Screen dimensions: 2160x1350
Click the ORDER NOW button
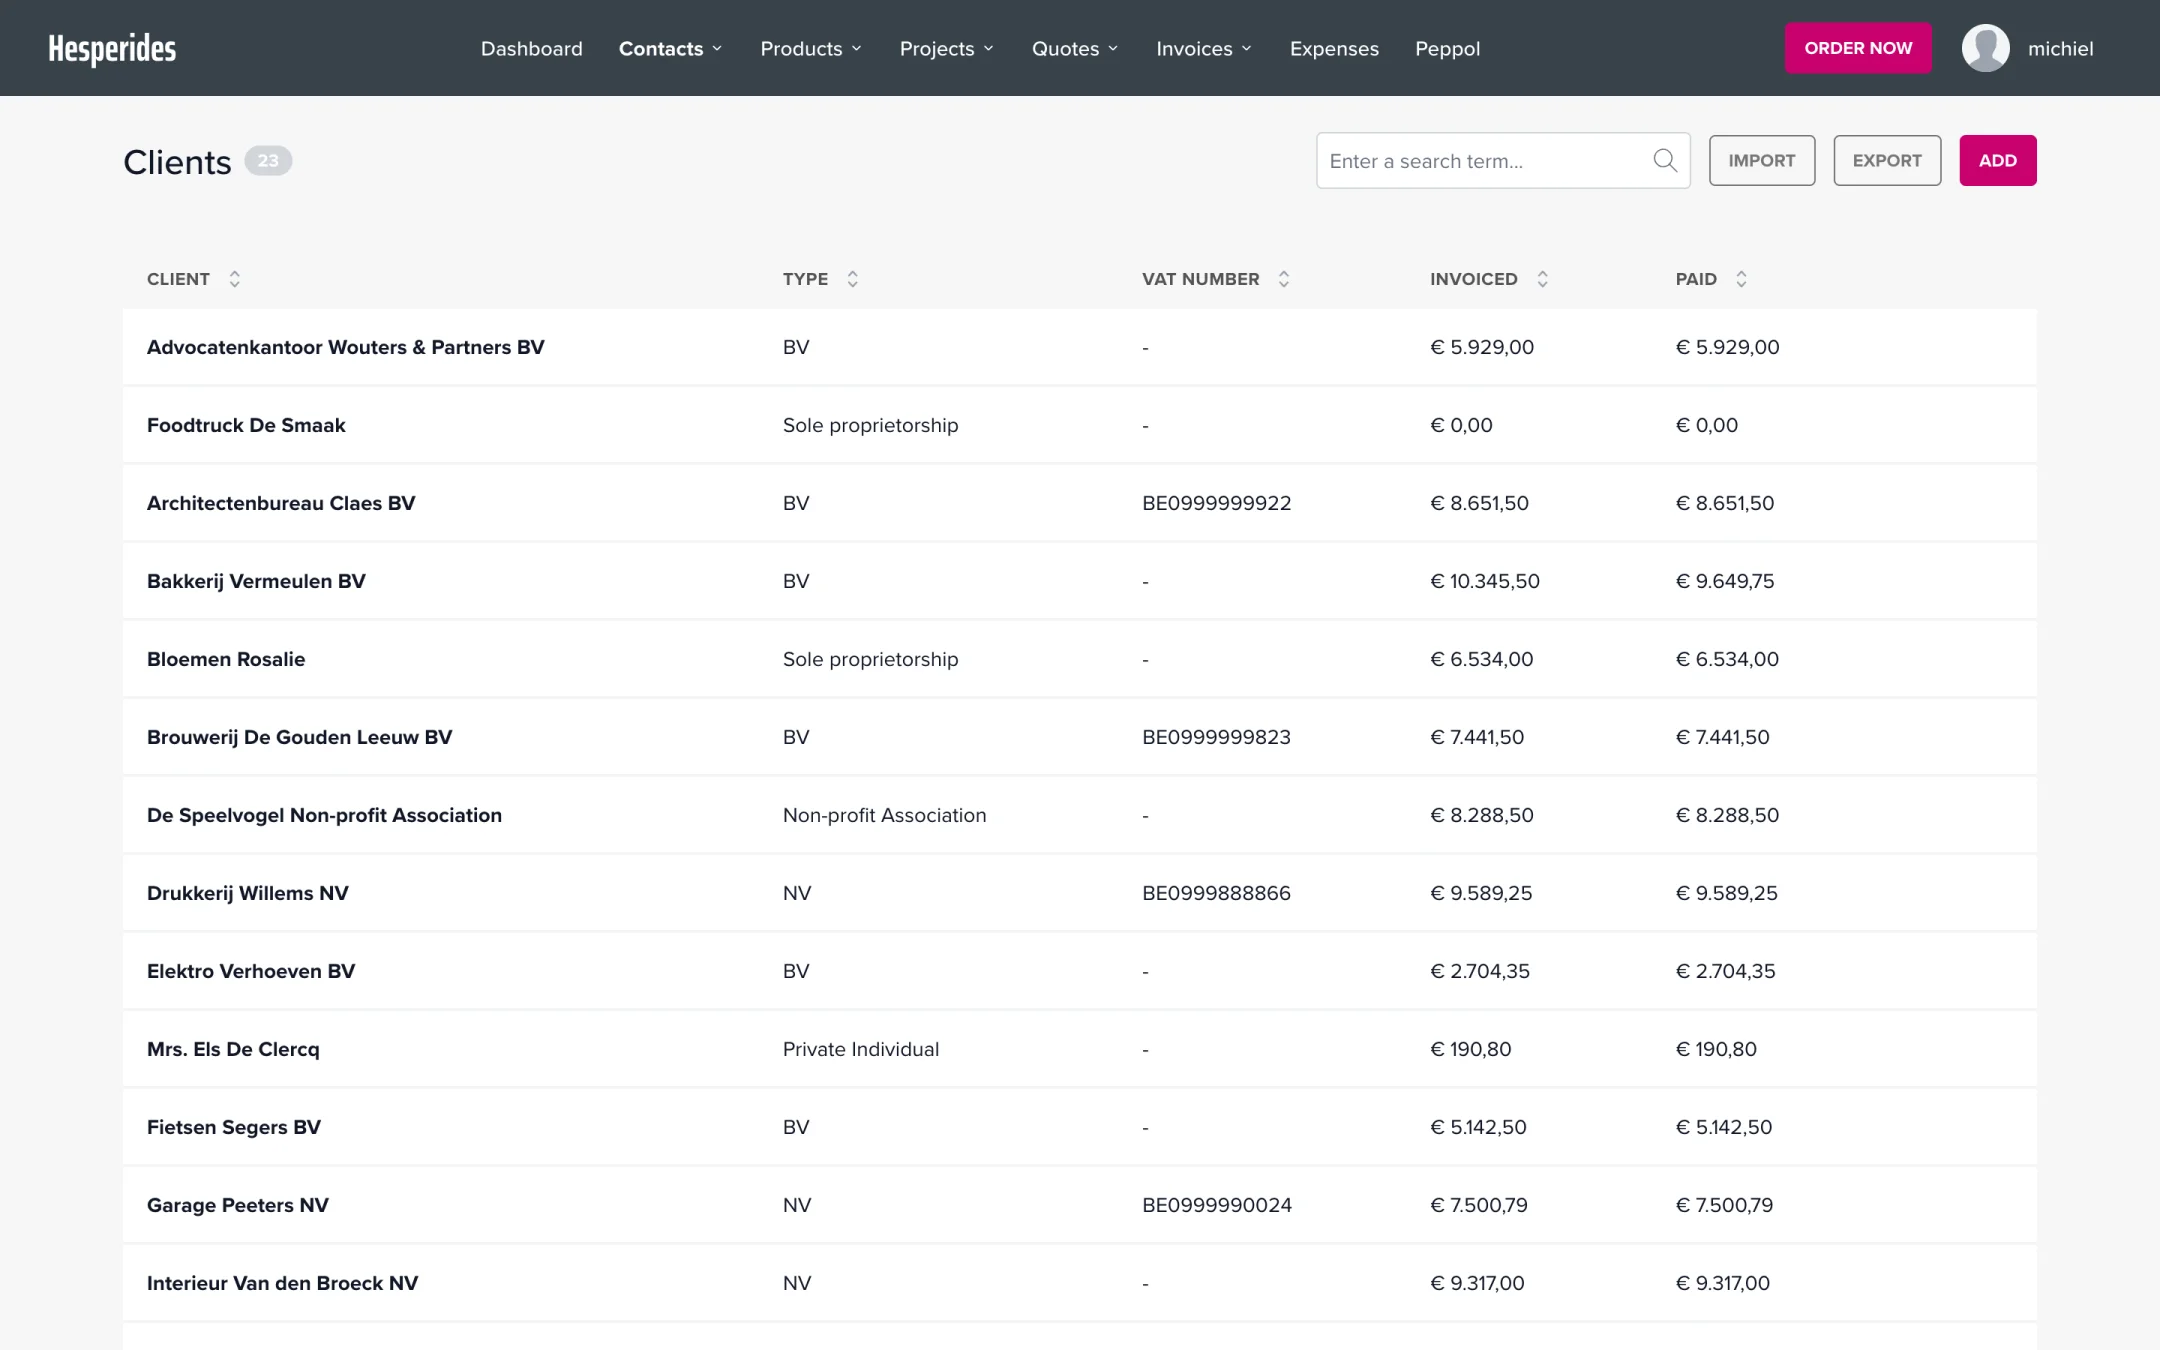click(1858, 48)
